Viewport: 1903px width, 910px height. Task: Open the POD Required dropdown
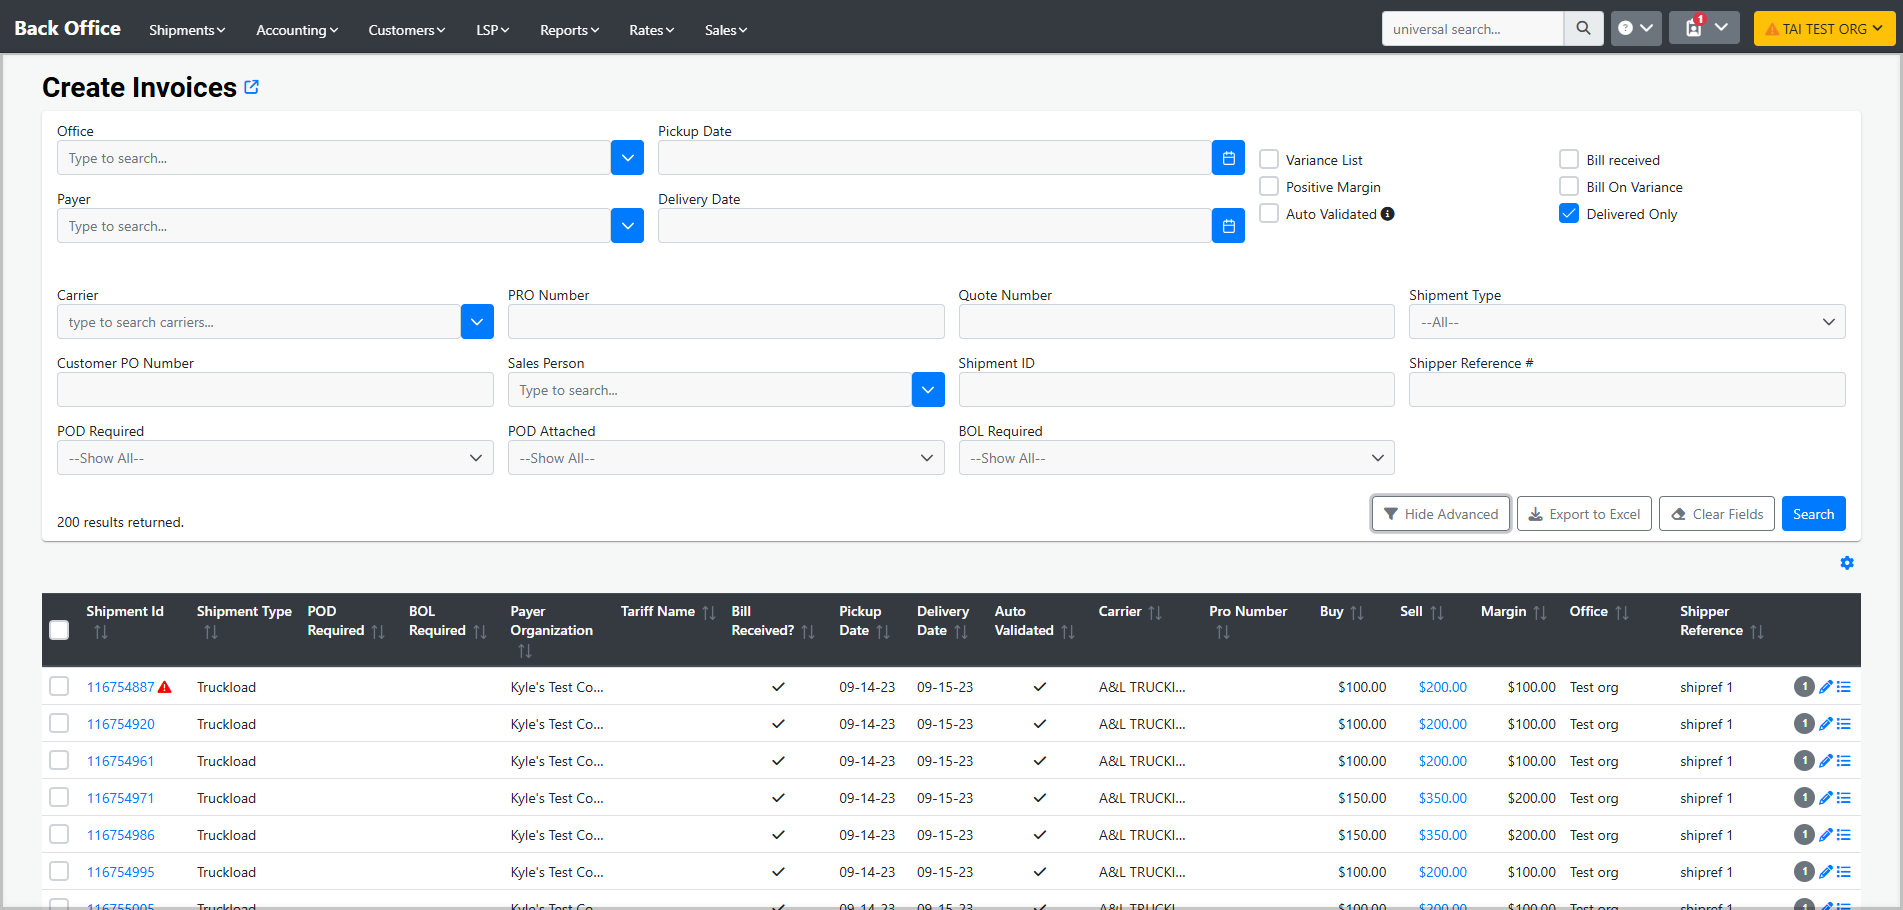275,458
